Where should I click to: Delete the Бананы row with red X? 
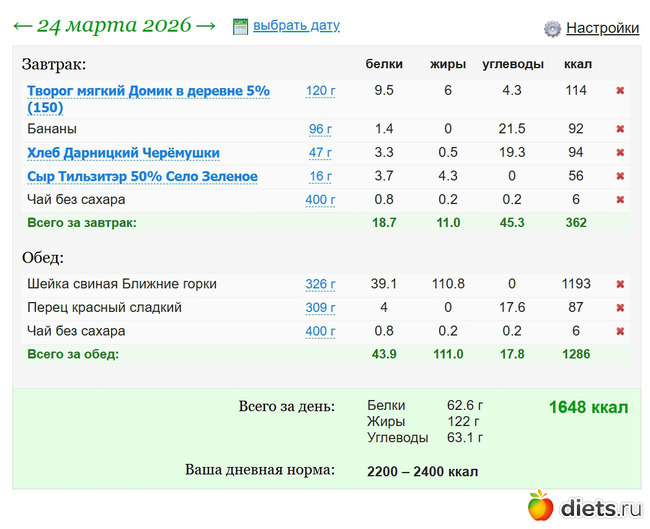click(x=620, y=129)
